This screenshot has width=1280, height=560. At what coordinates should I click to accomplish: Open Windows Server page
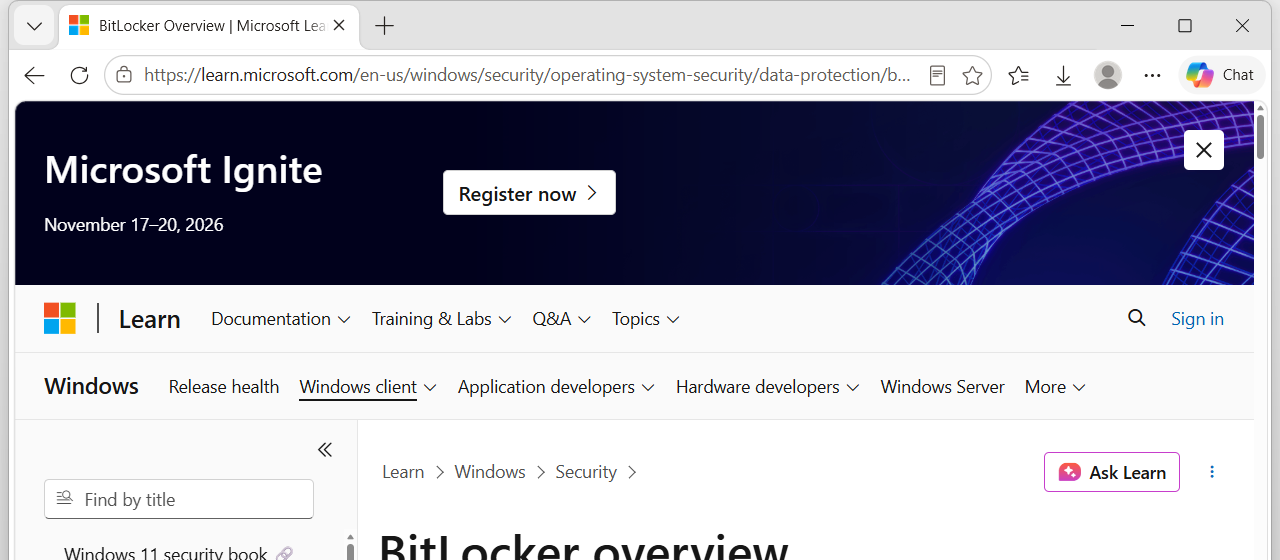tap(943, 387)
